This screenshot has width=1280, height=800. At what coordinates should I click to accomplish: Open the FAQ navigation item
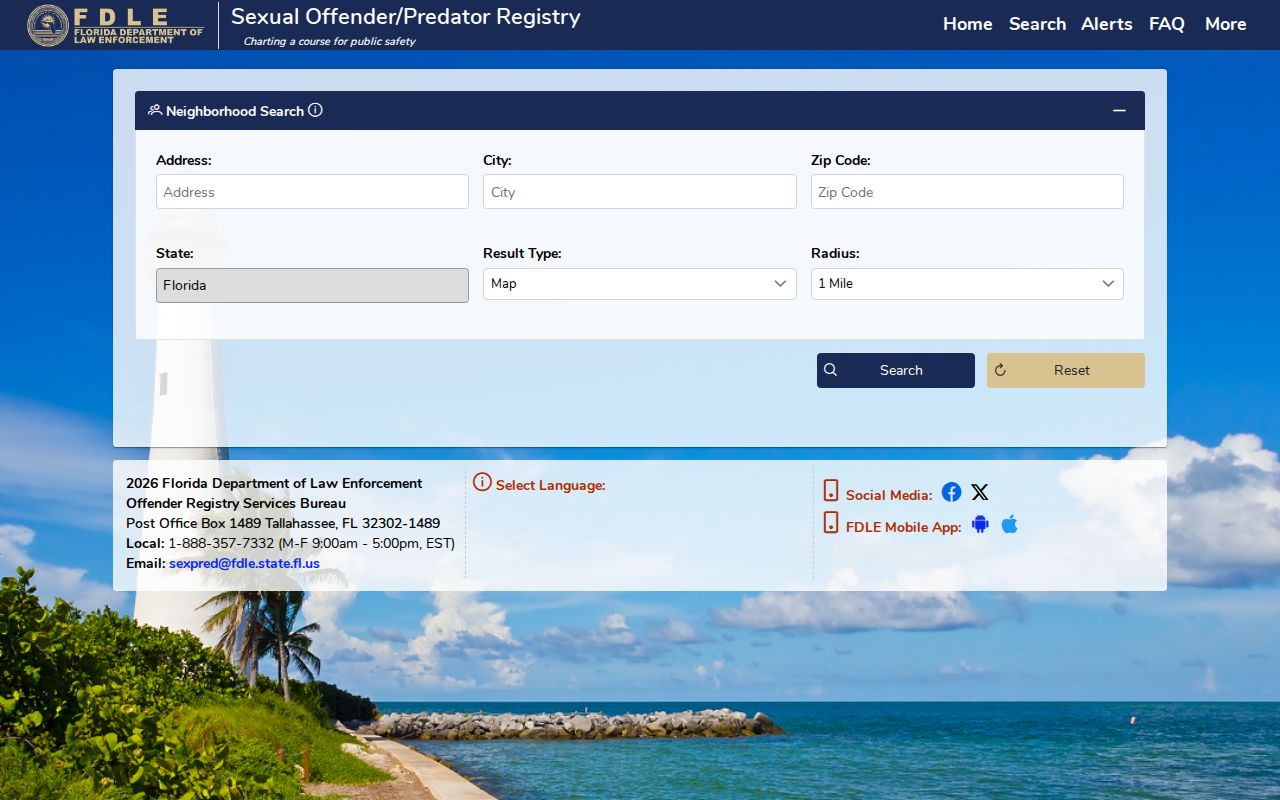1167,24
